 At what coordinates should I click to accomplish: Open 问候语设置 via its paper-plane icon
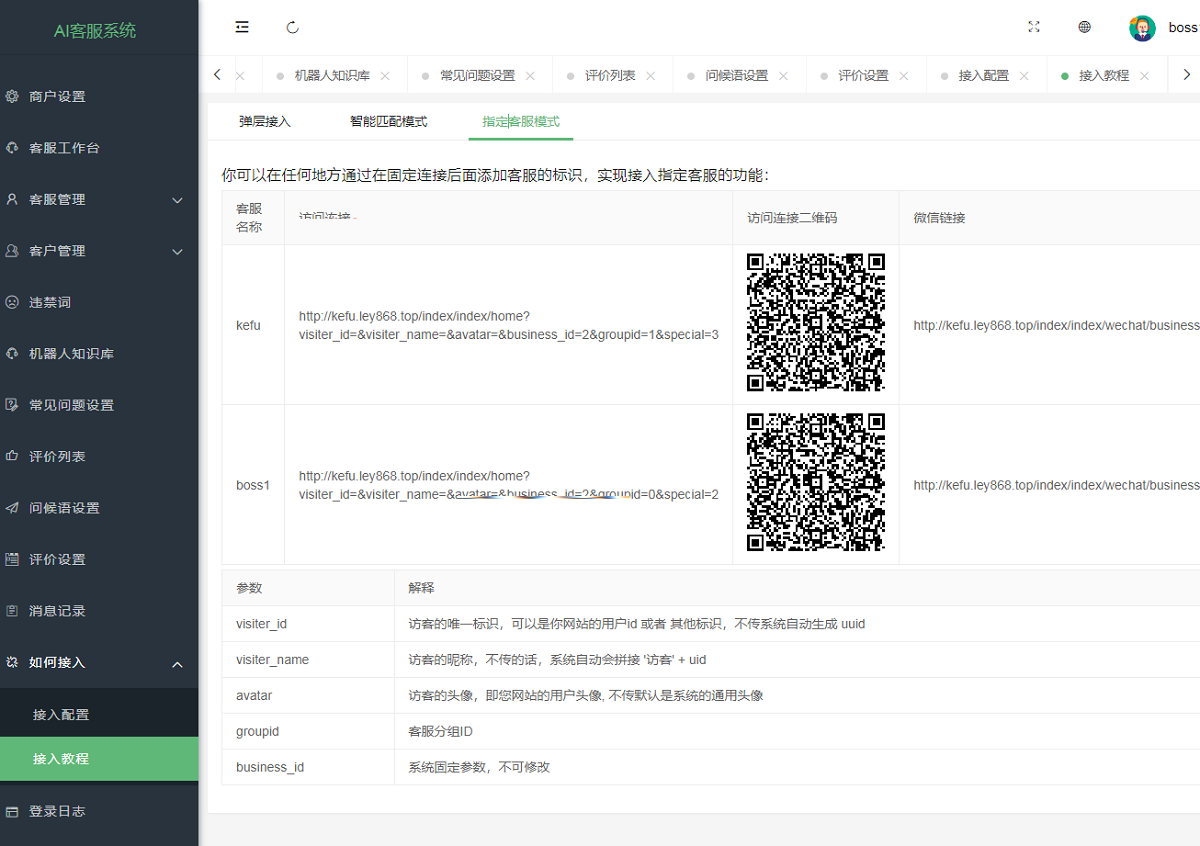[x=12, y=508]
